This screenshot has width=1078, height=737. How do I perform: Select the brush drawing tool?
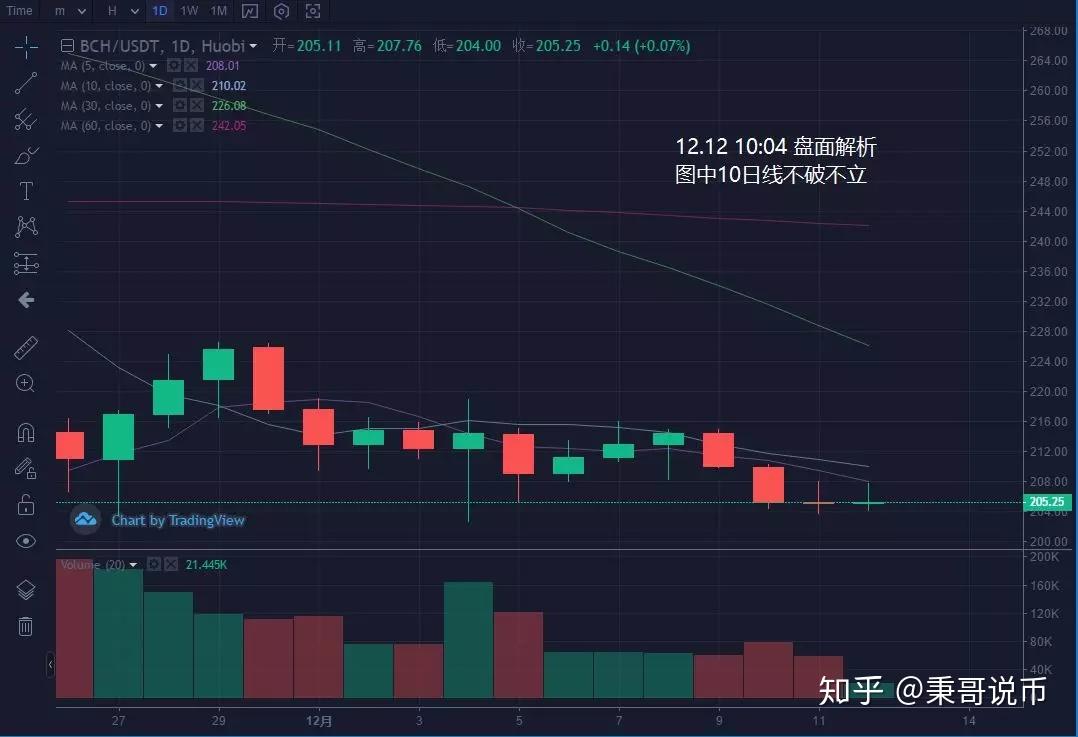26,155
